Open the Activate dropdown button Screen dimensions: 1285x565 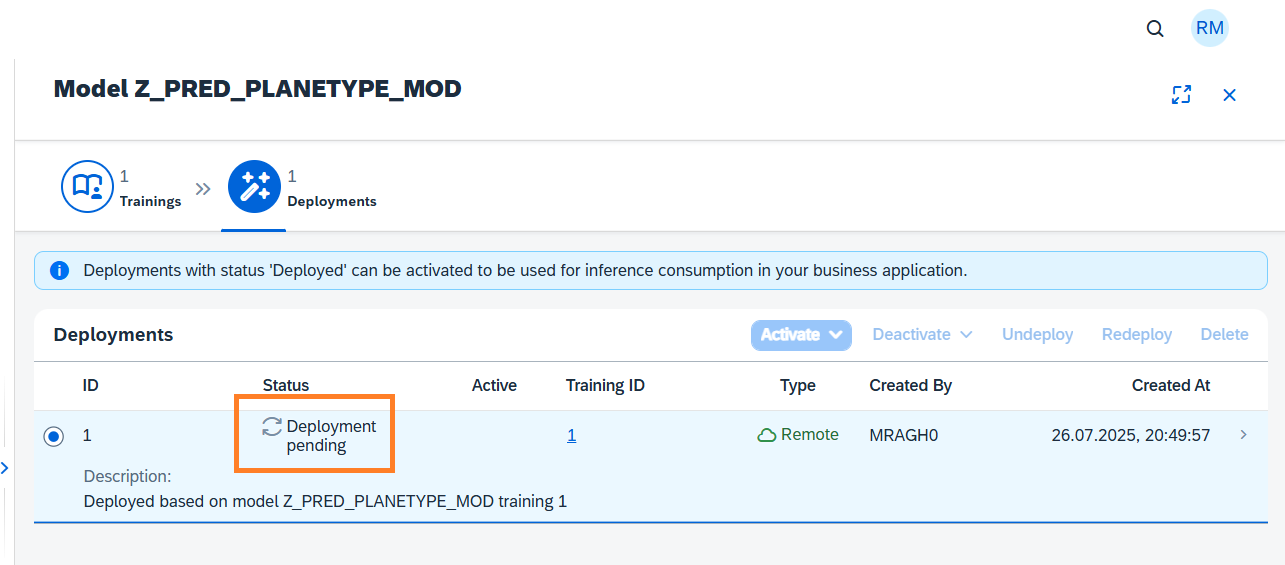tap(801, 335)
